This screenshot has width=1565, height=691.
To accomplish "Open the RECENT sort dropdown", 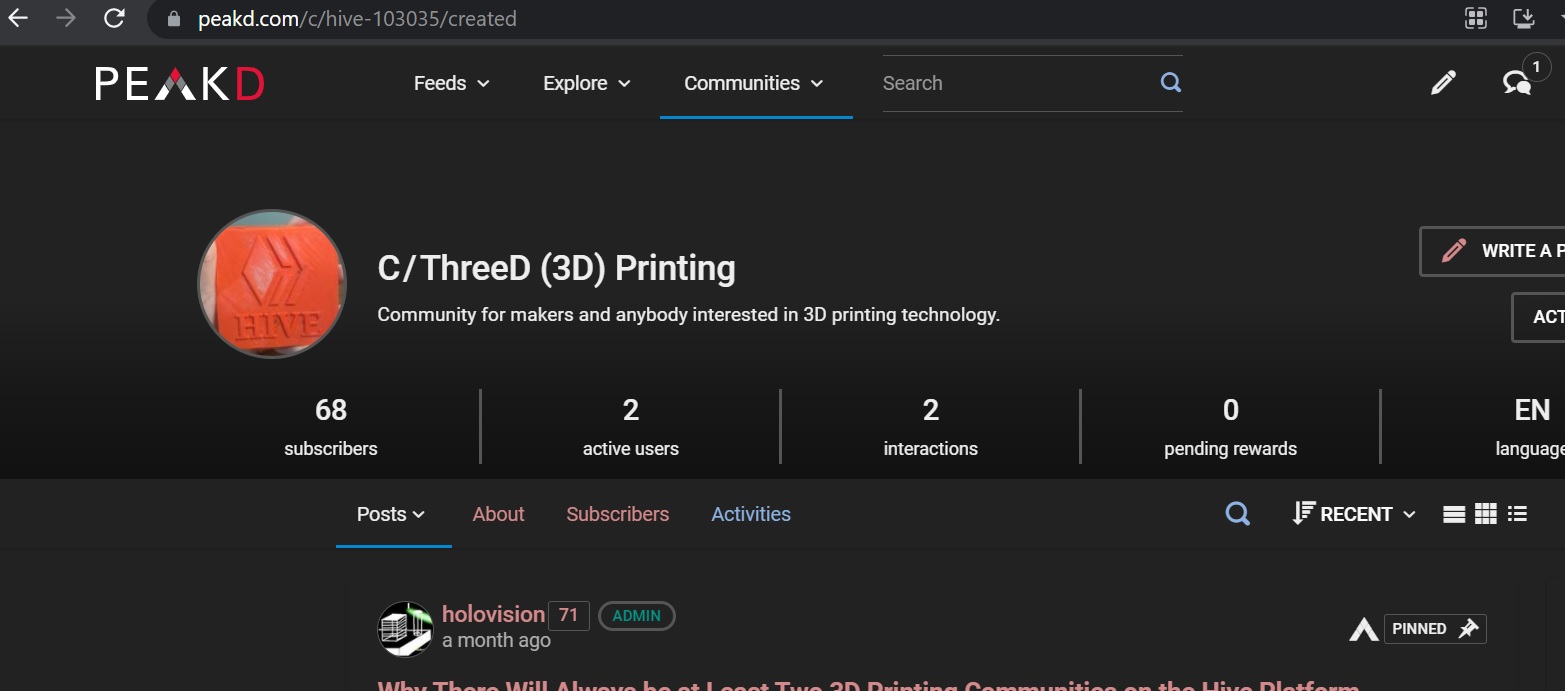I will (1354, 514).
